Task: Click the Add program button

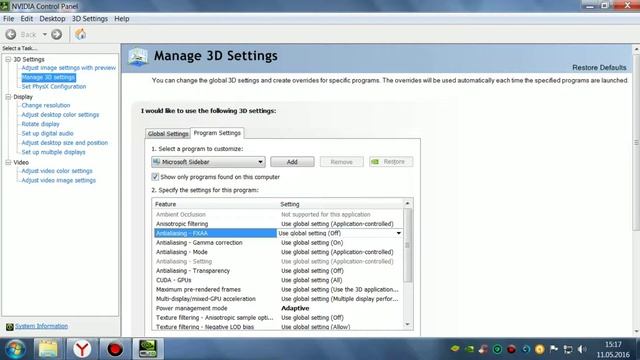Action: pyautogui.click(x=292, y=162)
